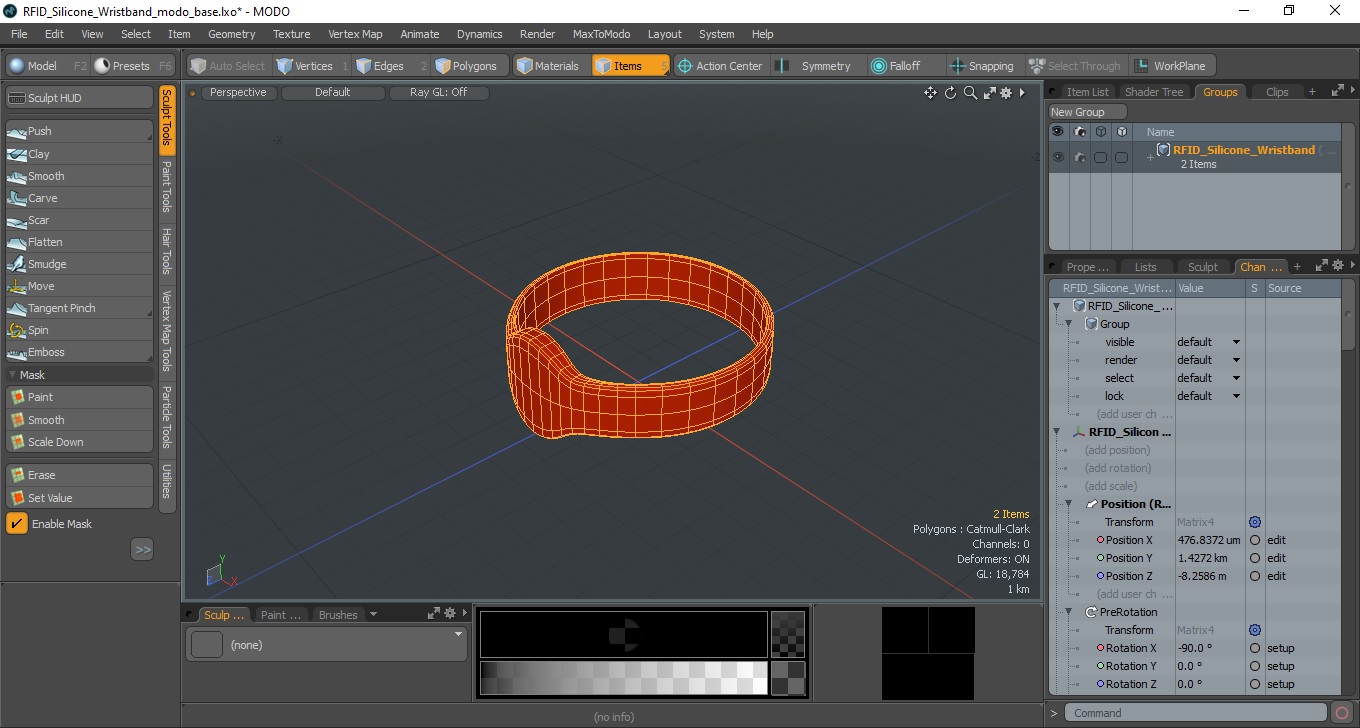
Task: Click the command record button icon
Action: (1343, 713)
